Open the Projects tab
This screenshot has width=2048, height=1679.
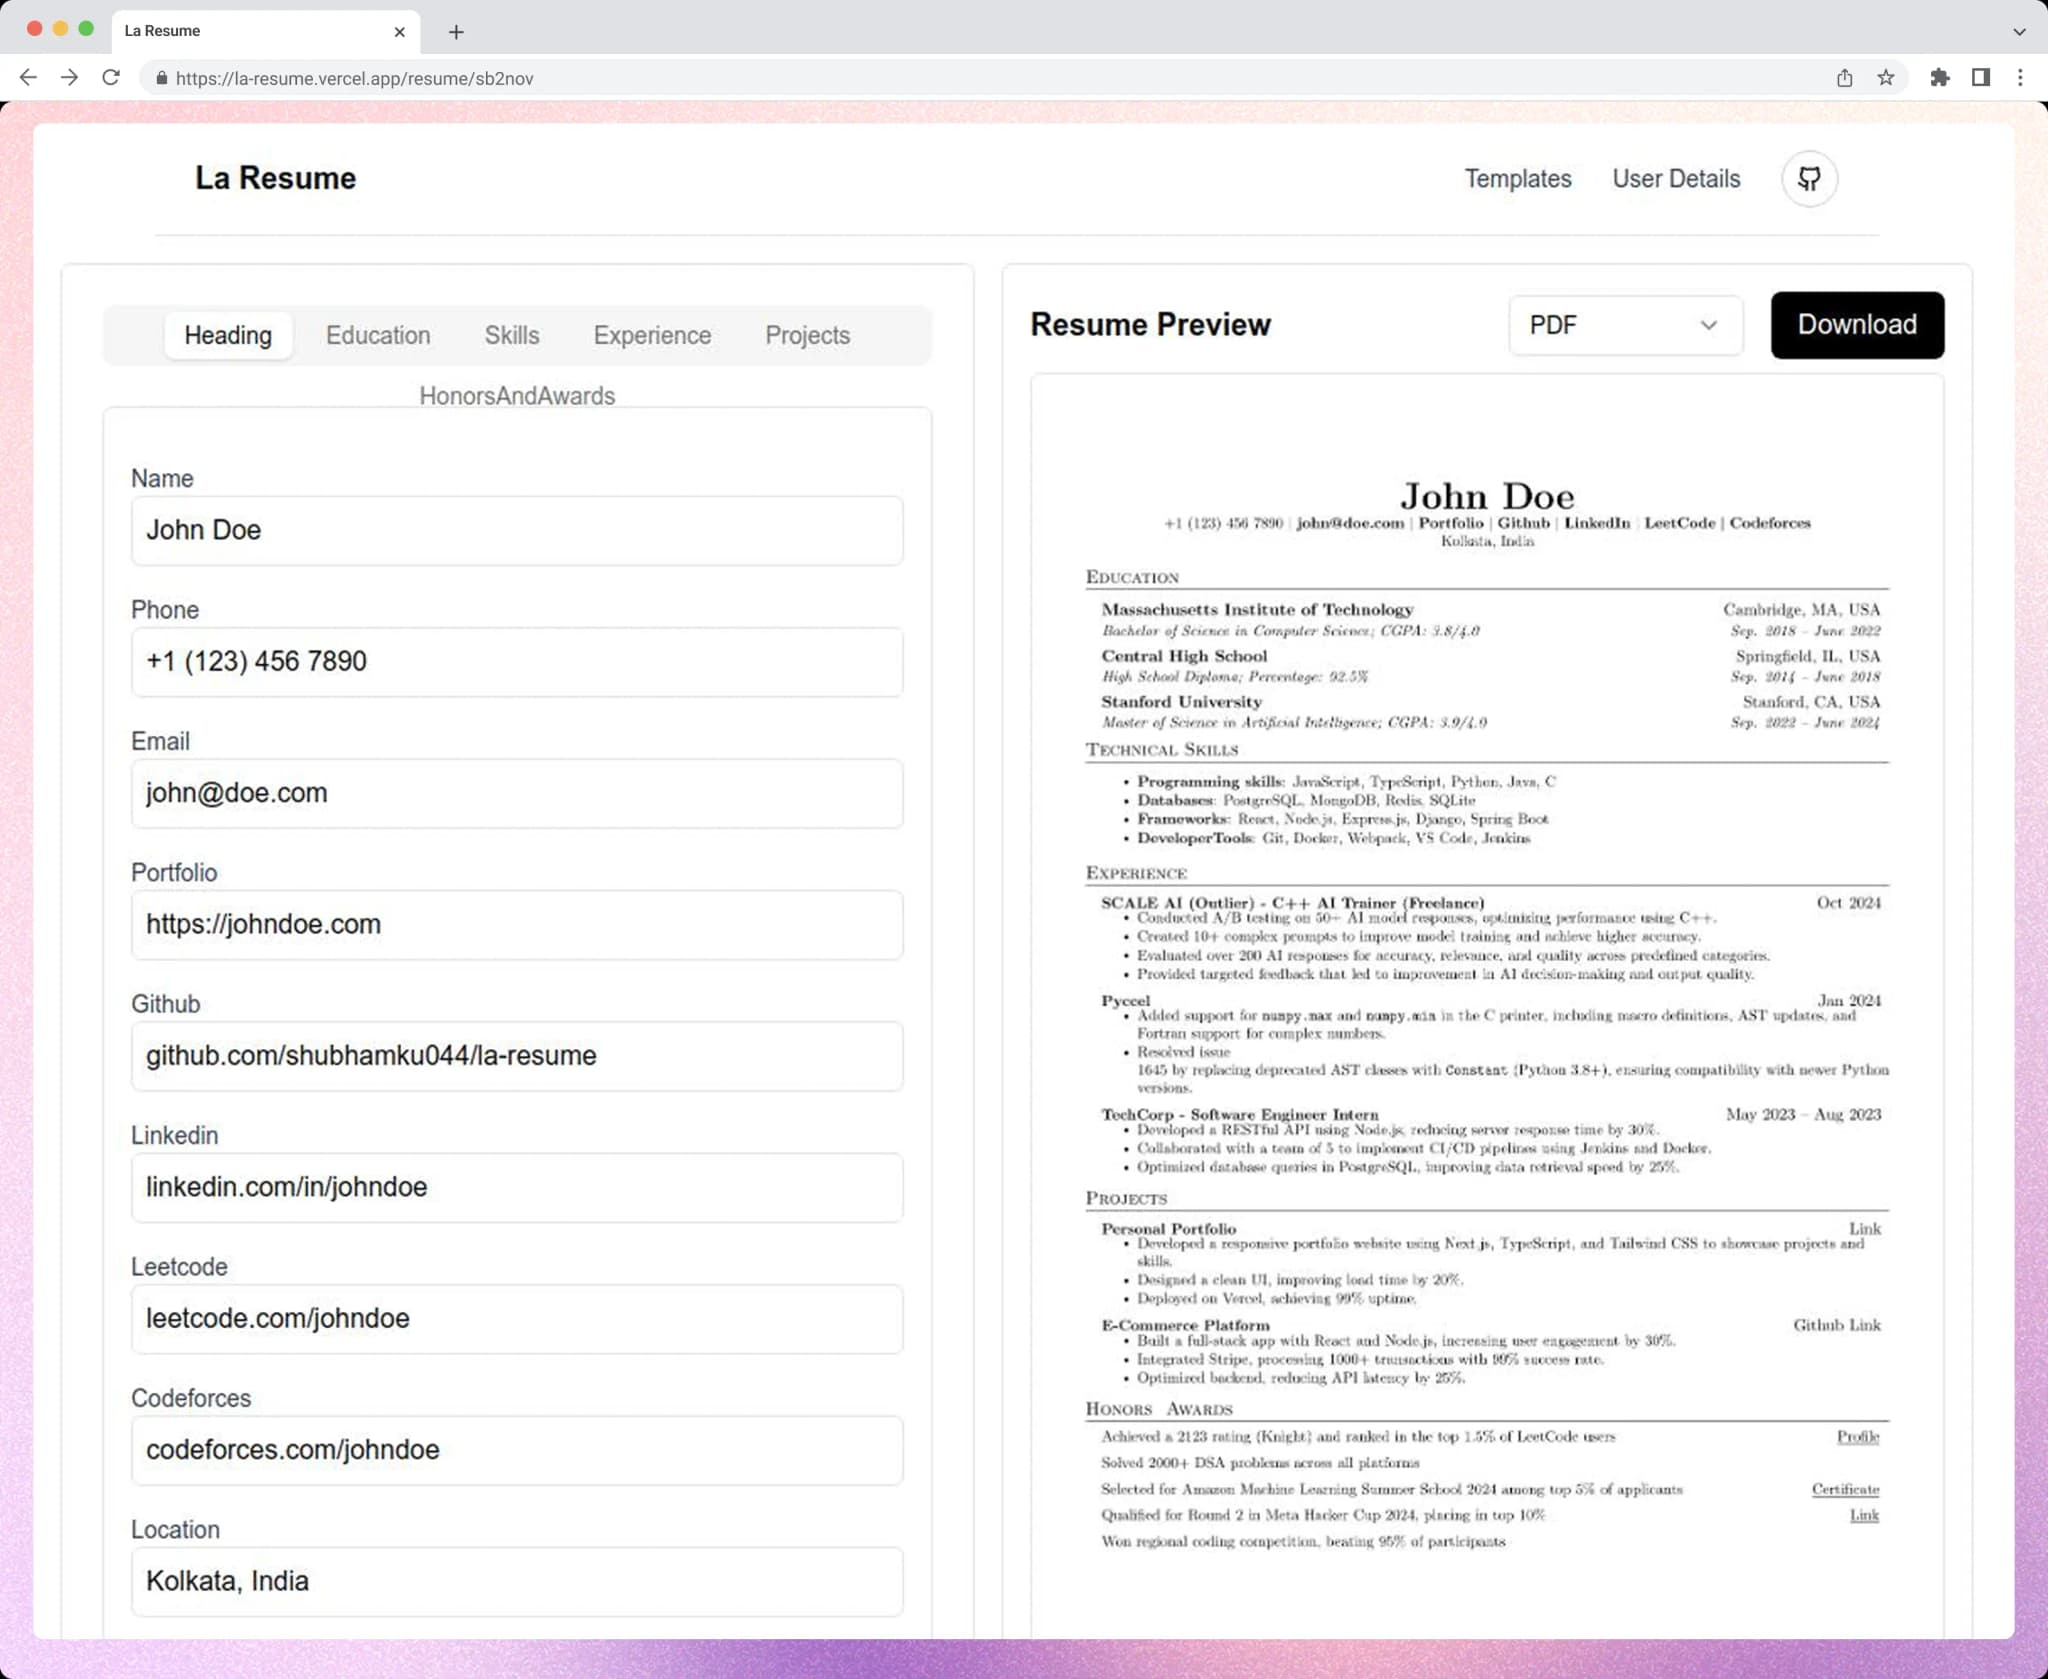click(x=807, y=335)
